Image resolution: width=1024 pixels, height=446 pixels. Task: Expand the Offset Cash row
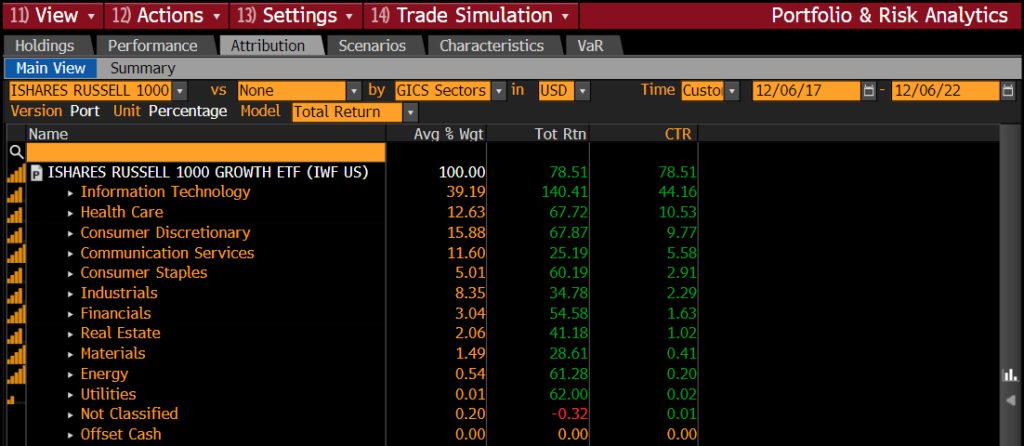[72, 435]
